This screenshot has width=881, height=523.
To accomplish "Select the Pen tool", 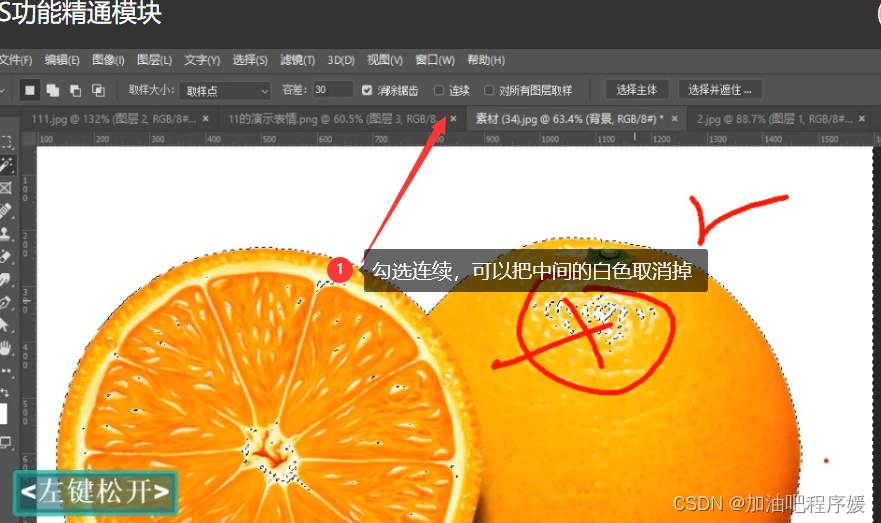I will [x=6, y=302].
